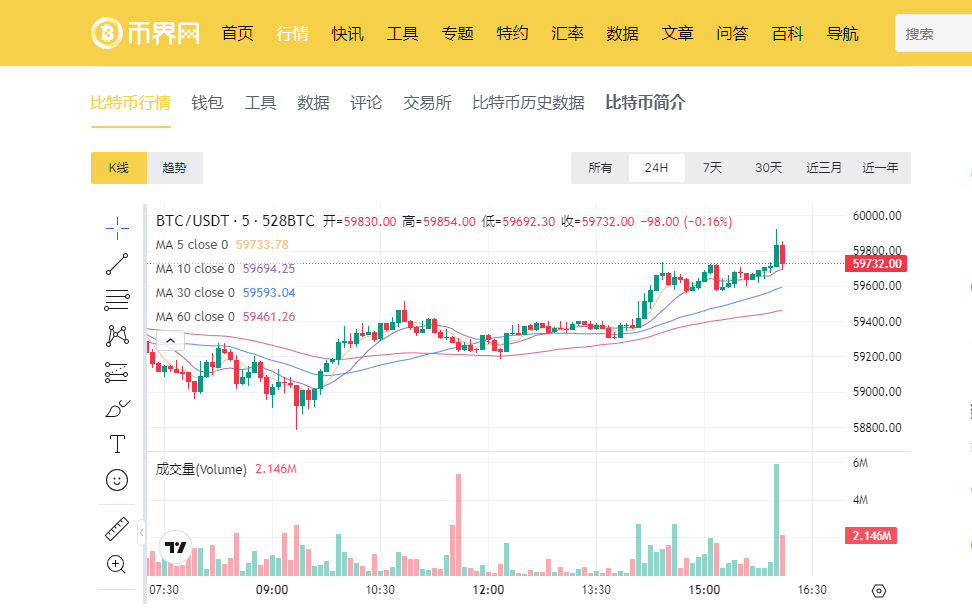
Task: Click the TradingView logo on chart
Action: coord(175,548)
